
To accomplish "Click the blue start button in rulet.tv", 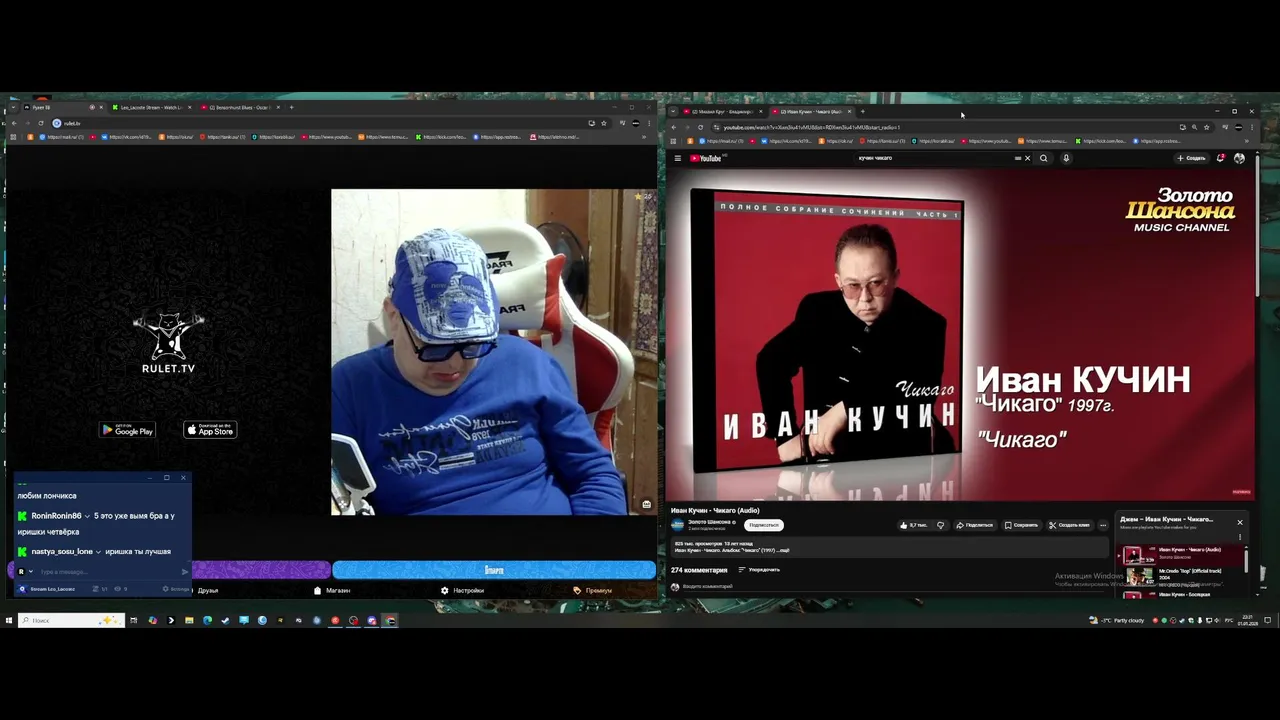I will tap(494, 570).
